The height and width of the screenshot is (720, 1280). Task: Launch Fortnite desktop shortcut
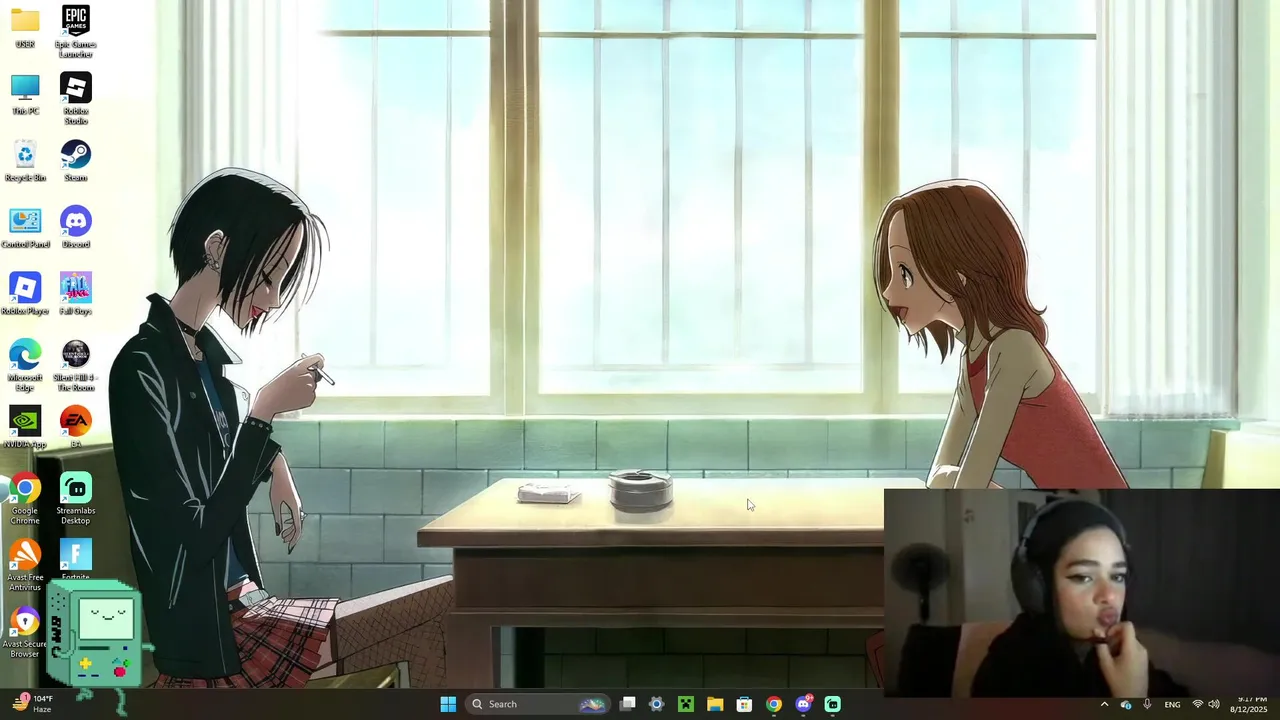point(76,561)
